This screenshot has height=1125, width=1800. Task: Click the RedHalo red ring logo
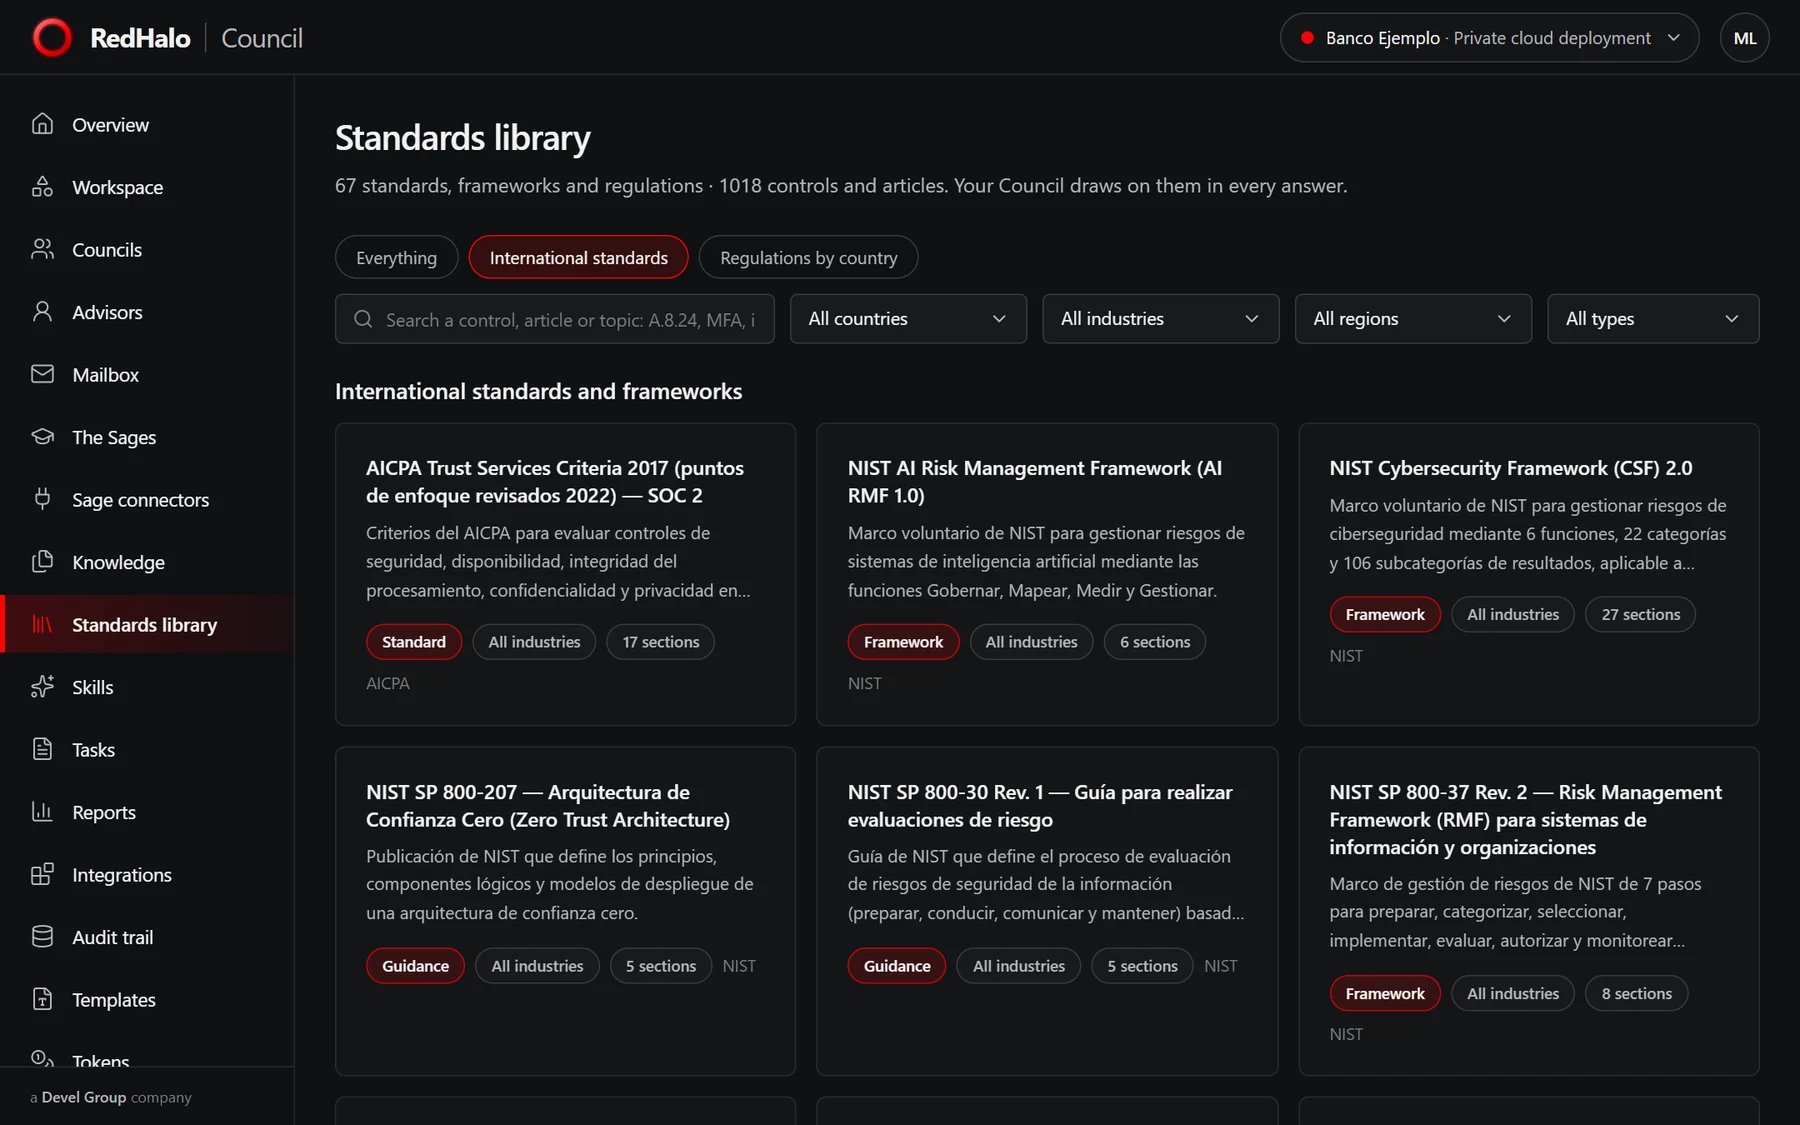pos(52,38)
